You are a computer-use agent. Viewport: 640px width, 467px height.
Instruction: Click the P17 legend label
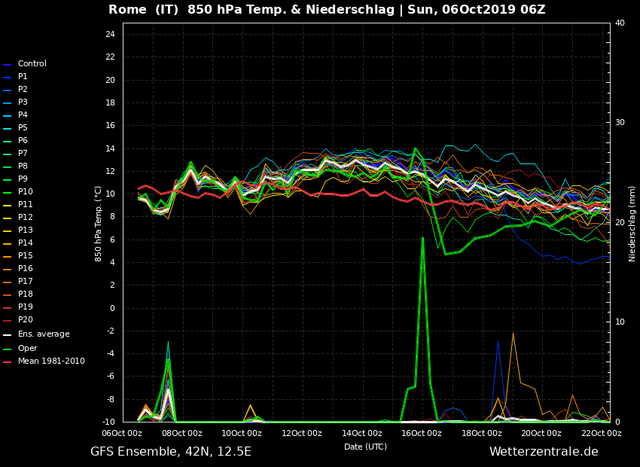(x=25, y=281)
